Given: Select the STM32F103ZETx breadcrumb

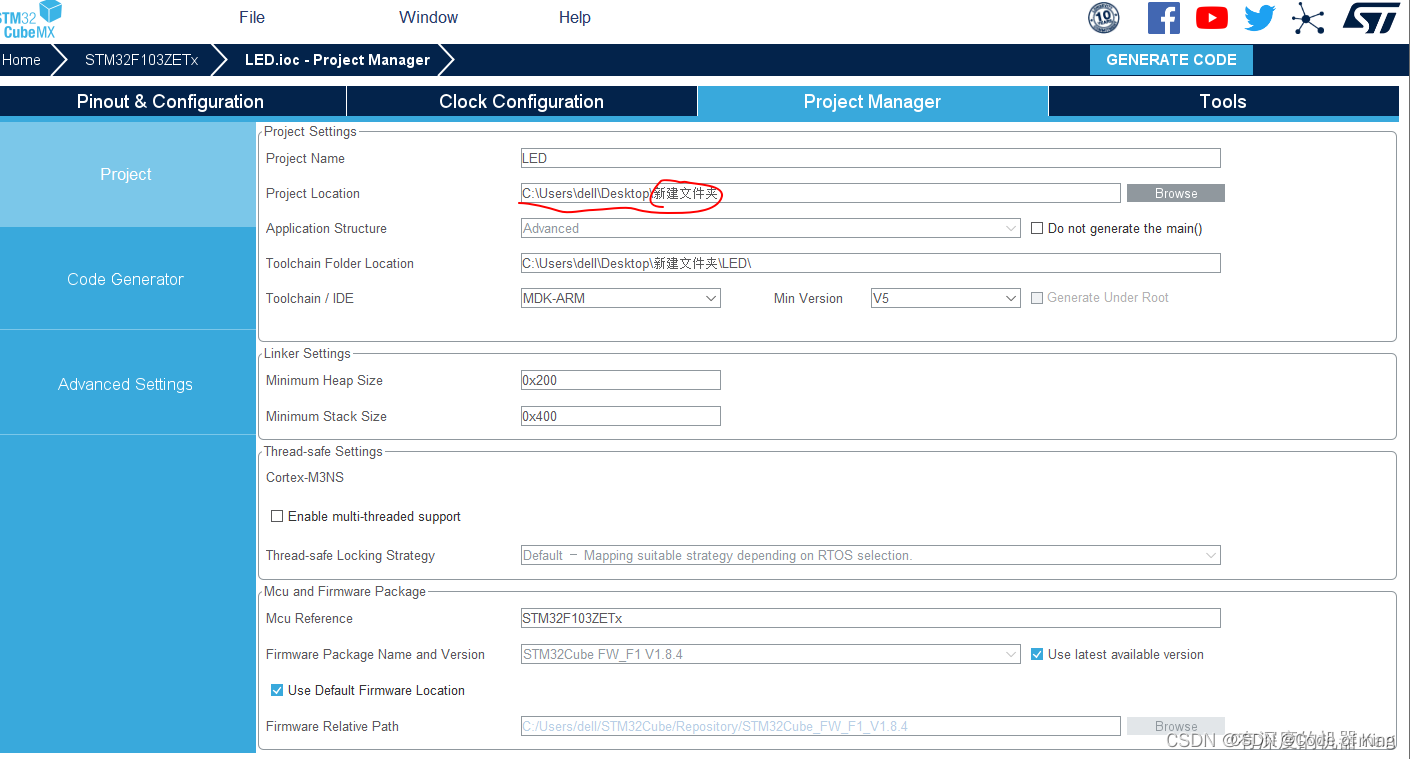Looking at the screenshot, I should pos(141,60).
